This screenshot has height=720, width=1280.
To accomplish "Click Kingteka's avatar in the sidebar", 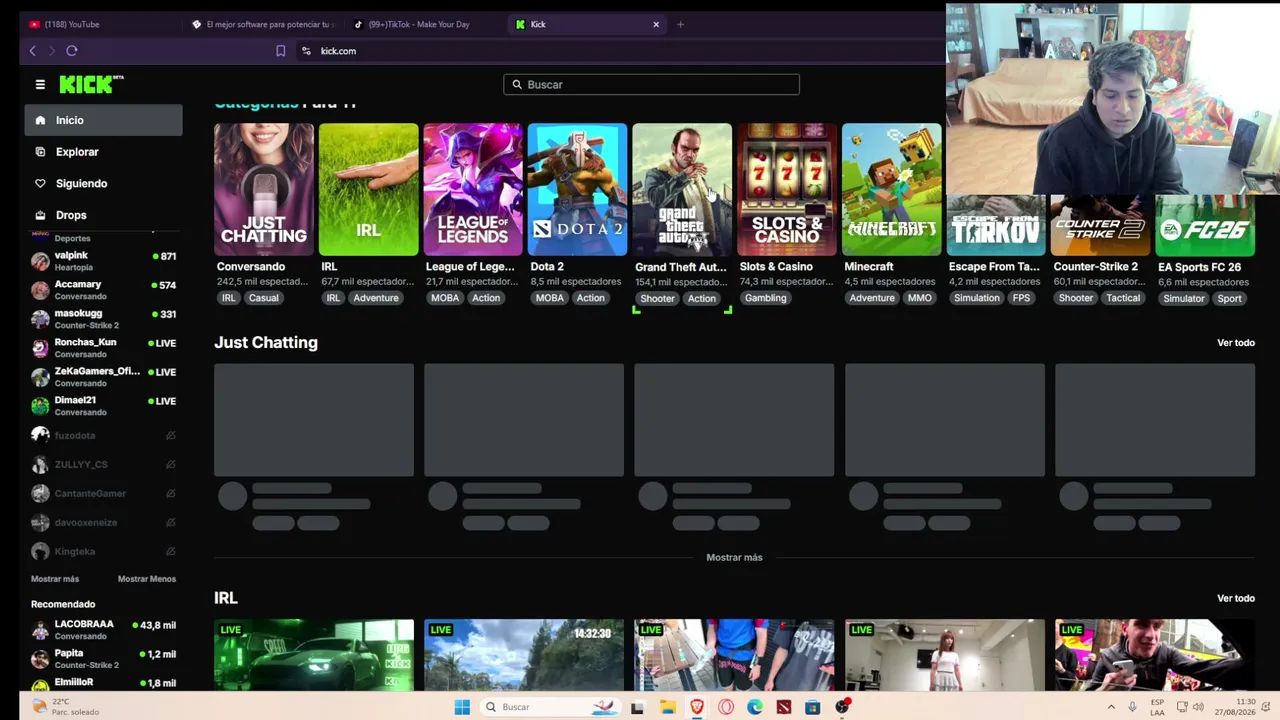I will (x=40, y=551).
